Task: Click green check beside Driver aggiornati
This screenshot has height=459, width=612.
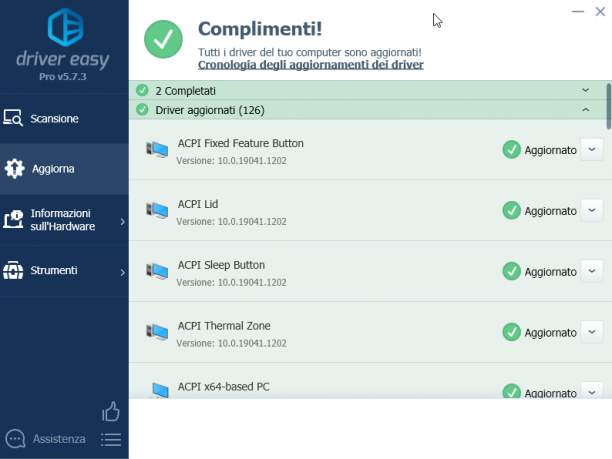Action: point(142,110)
